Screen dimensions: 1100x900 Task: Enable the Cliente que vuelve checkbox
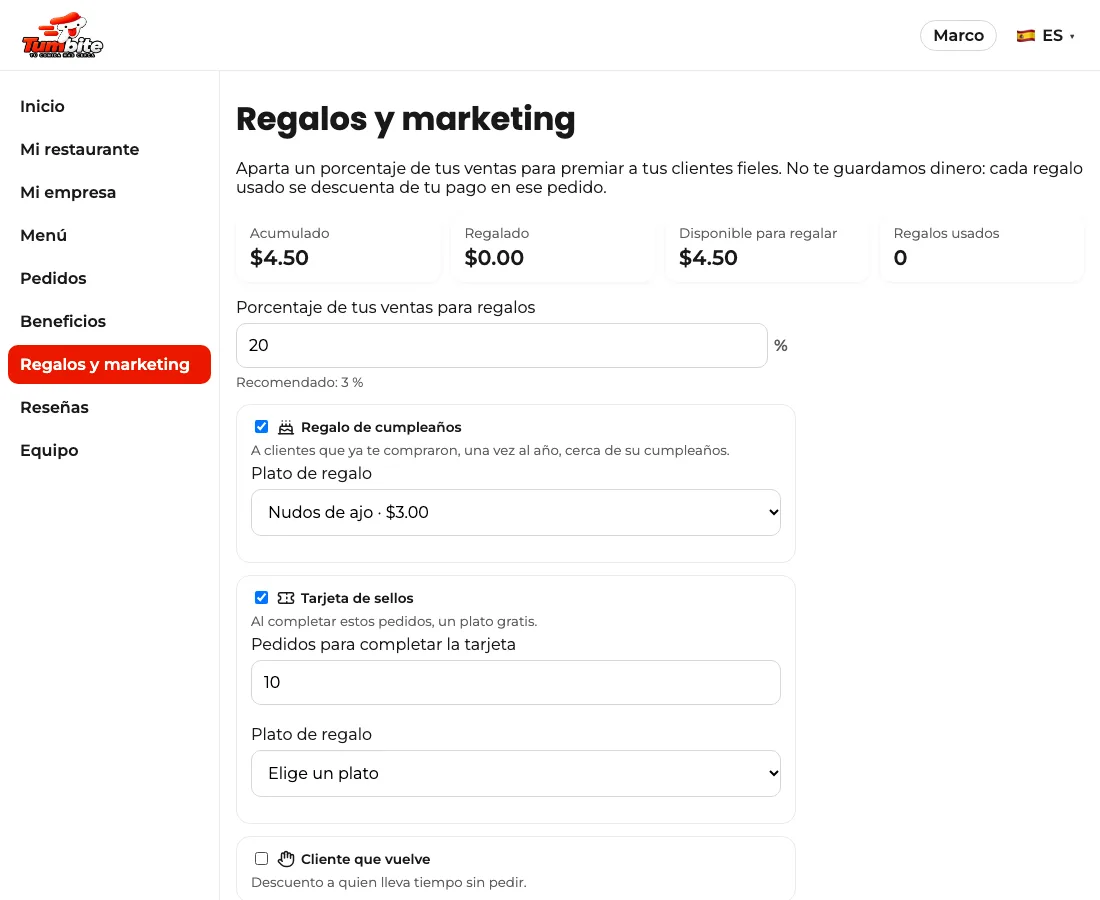[x=262, y=859]
